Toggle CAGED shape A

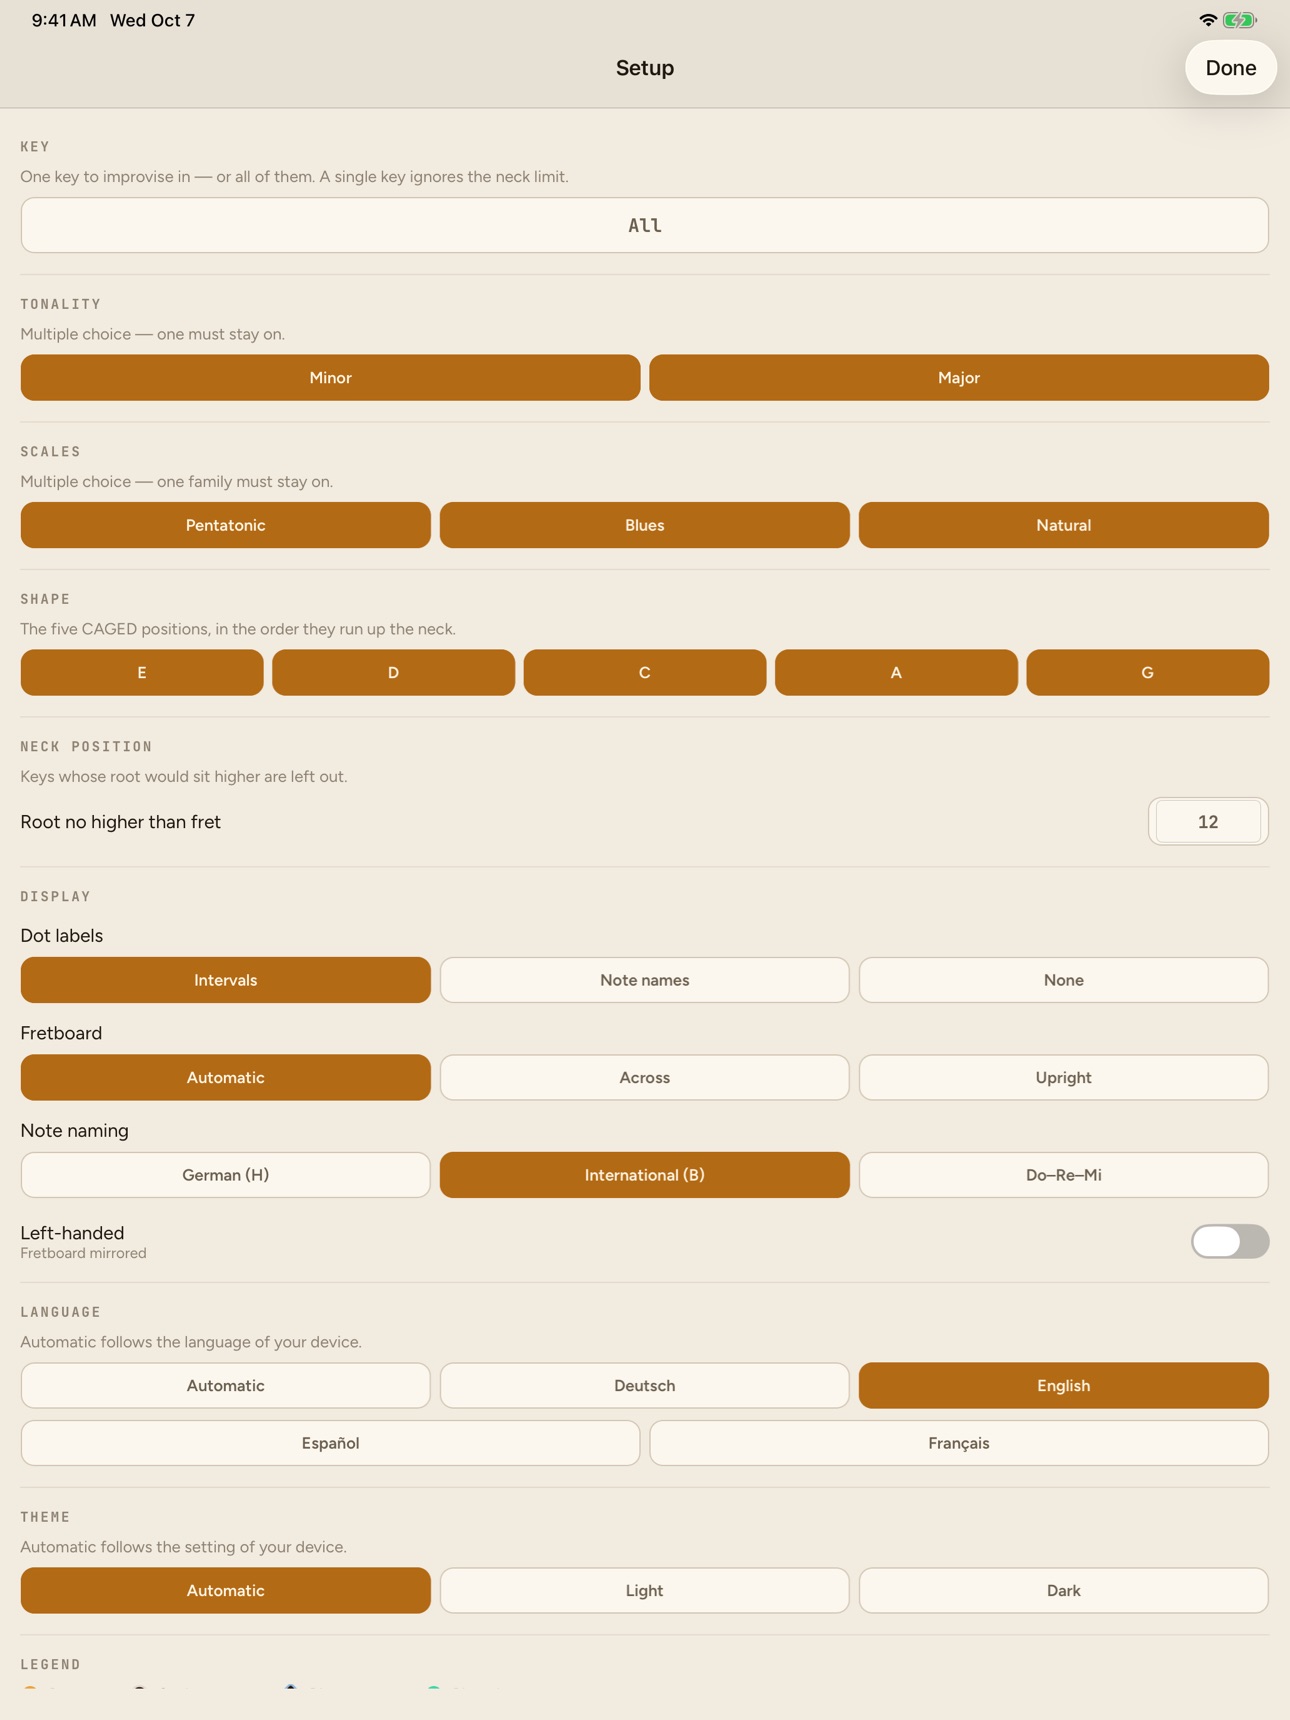click(896, 673)
